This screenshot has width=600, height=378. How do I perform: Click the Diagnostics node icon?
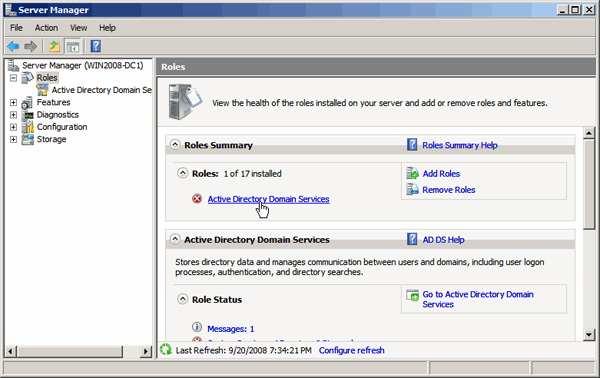[28, 115]
